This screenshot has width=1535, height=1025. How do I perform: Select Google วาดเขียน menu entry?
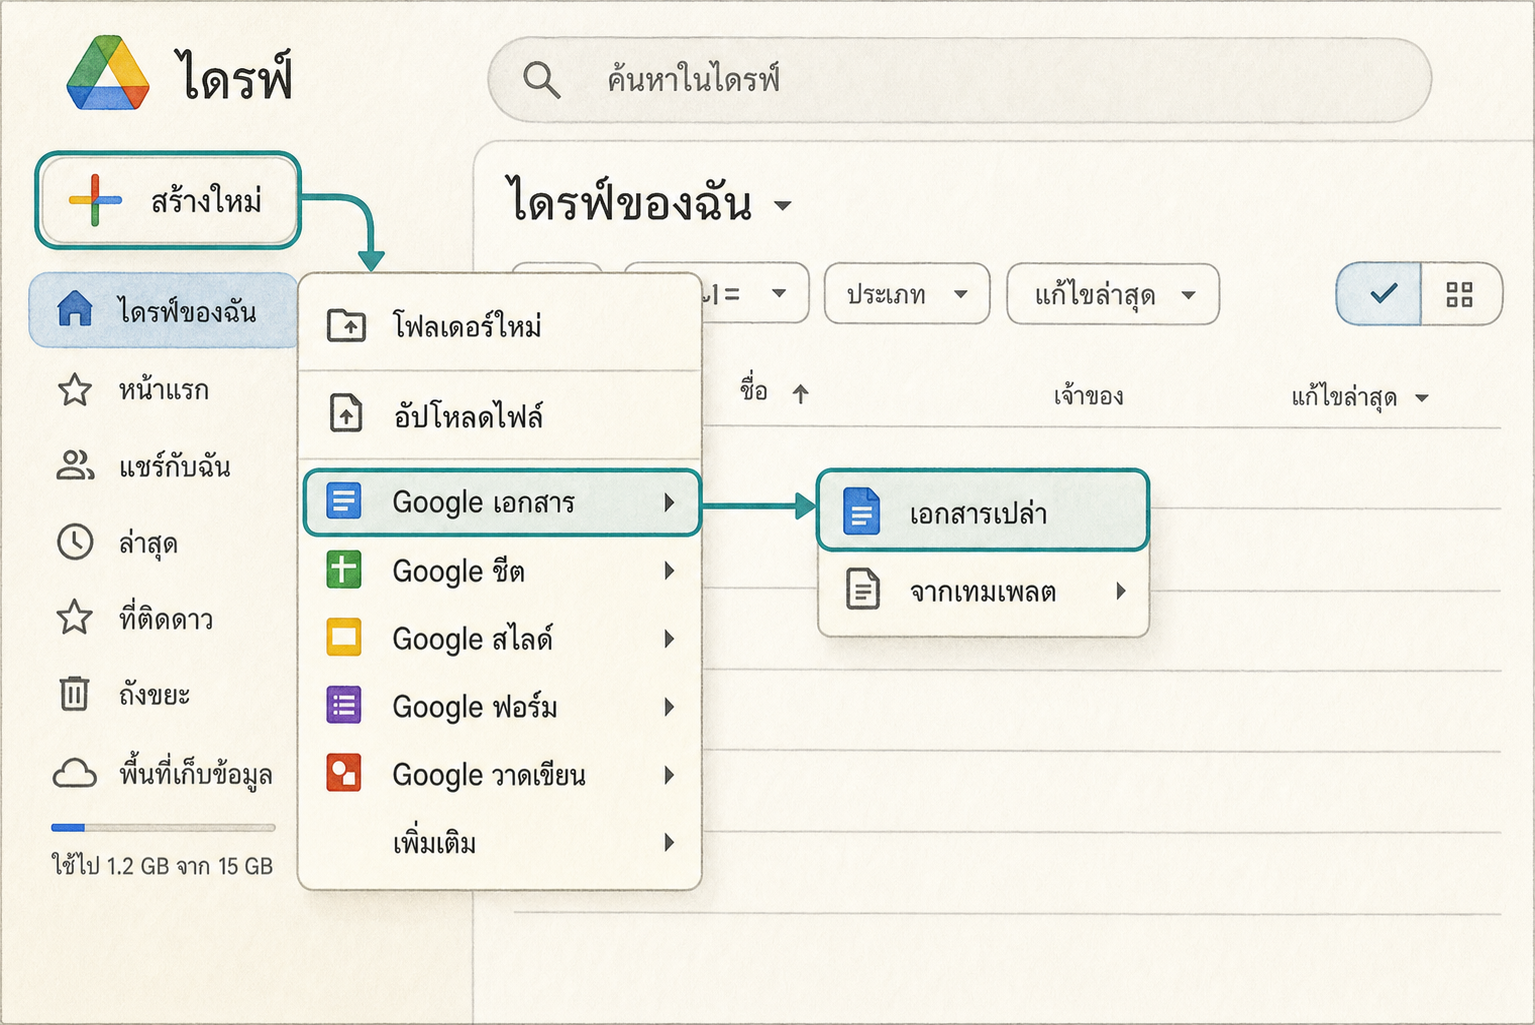point(500,774)
